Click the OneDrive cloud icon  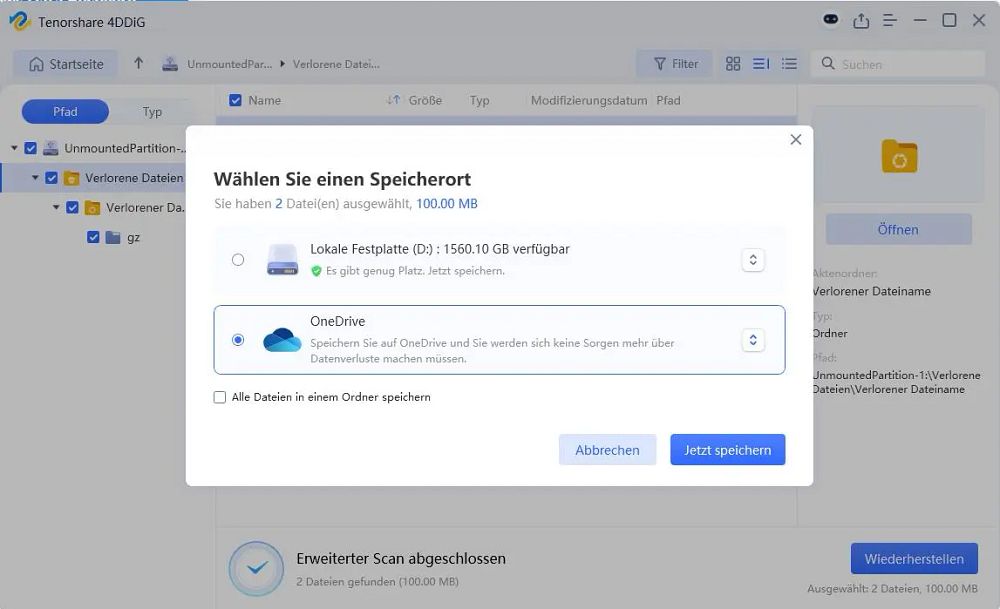282,340
